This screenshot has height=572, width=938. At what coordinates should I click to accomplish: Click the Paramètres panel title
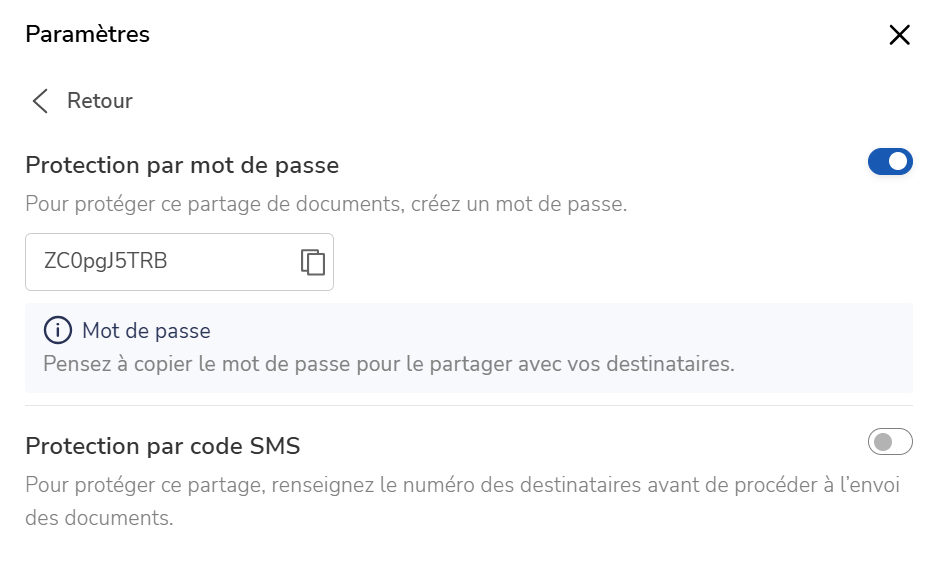point(87,34)
